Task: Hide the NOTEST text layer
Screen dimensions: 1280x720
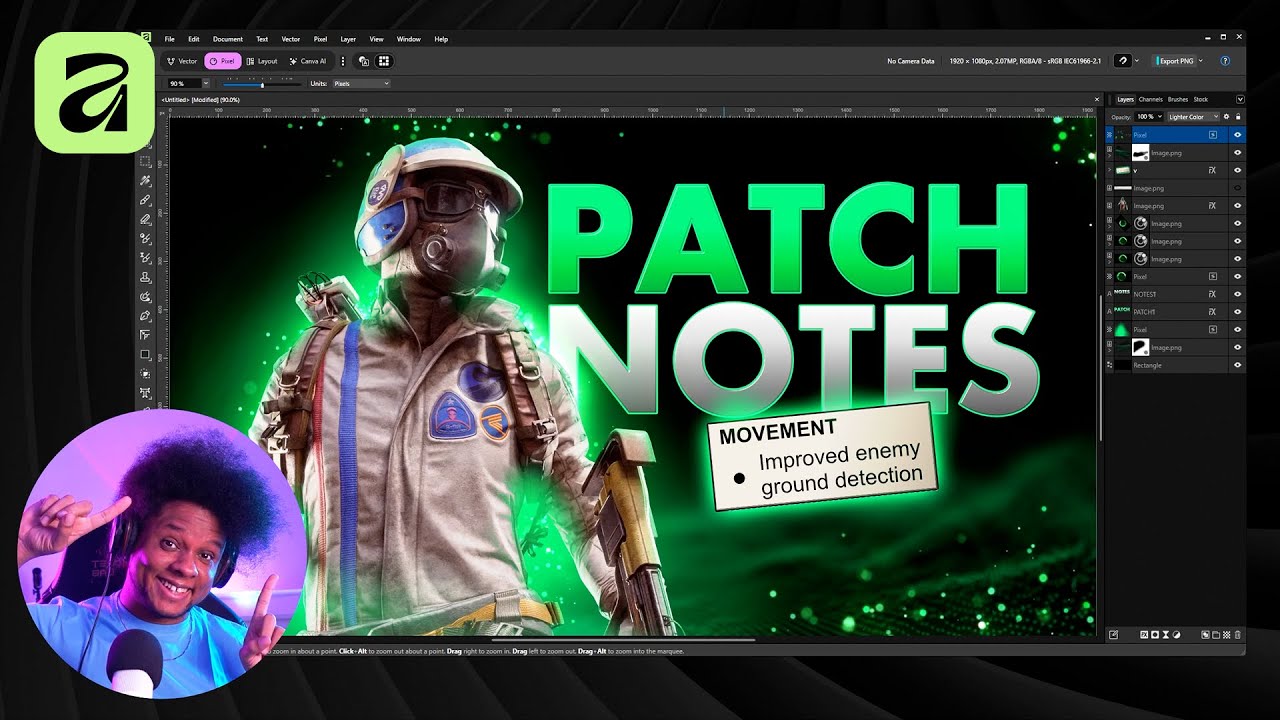Action: point(1238,294)
